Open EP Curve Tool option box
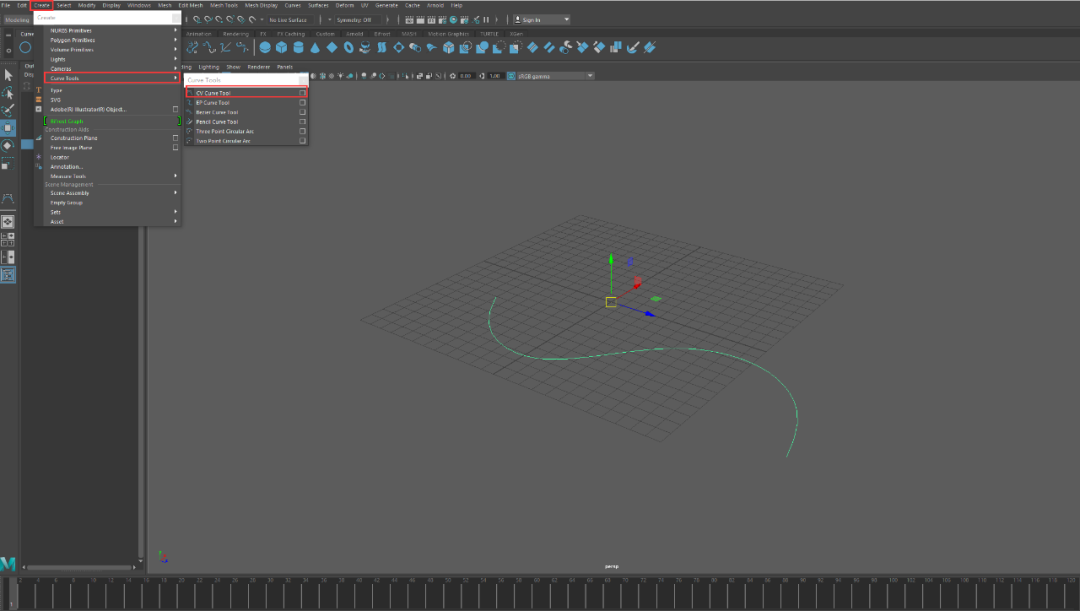The height and width of the screenshot is (611, 1080). tap(302, 103)
